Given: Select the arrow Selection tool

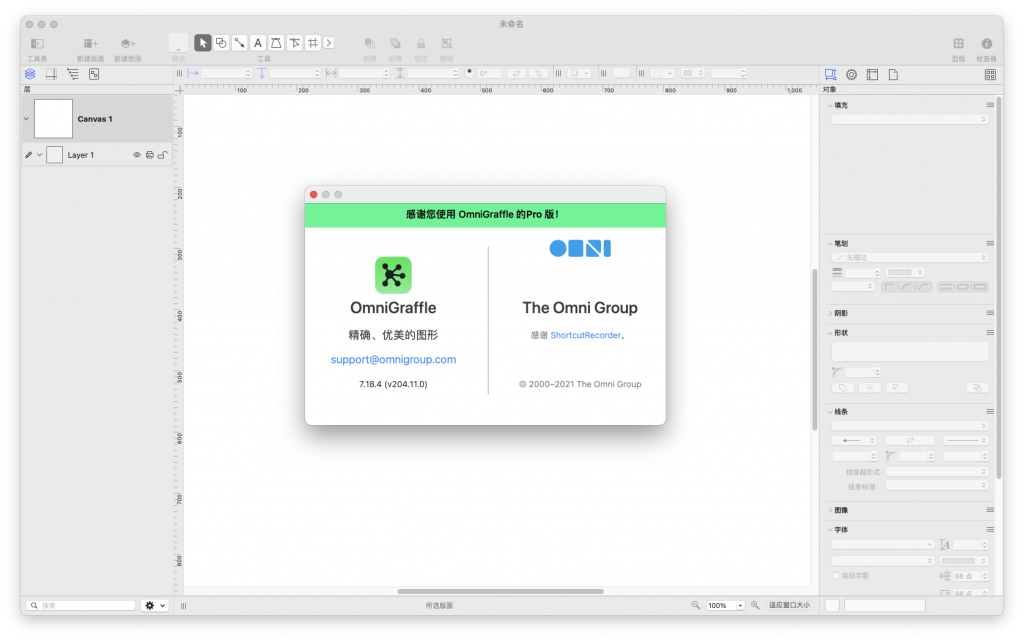Looking at the screenshot, I should tap(202, 43).
